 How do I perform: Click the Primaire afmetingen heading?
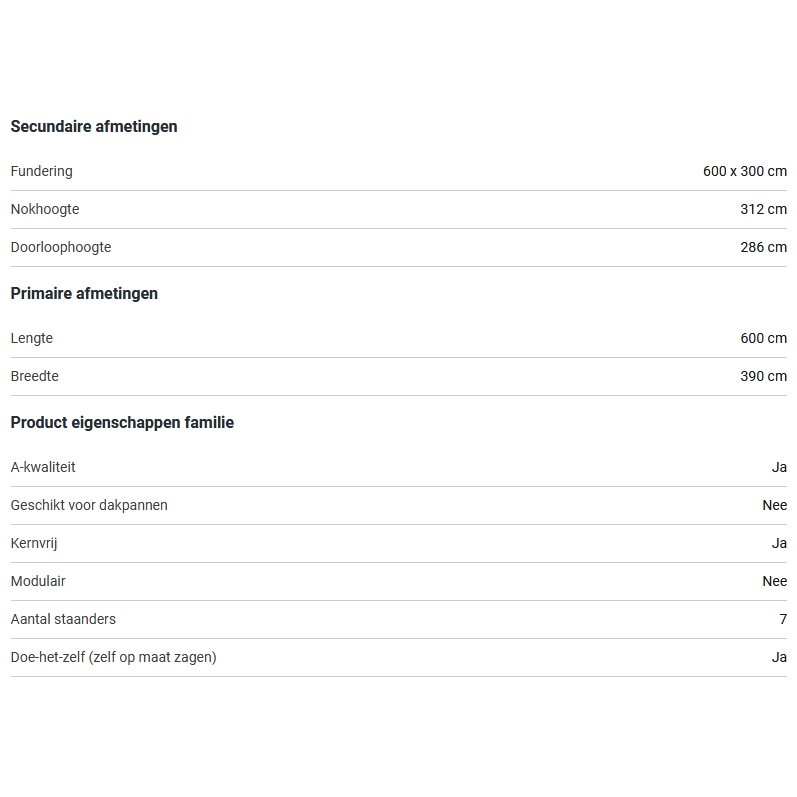coord(84,293)
